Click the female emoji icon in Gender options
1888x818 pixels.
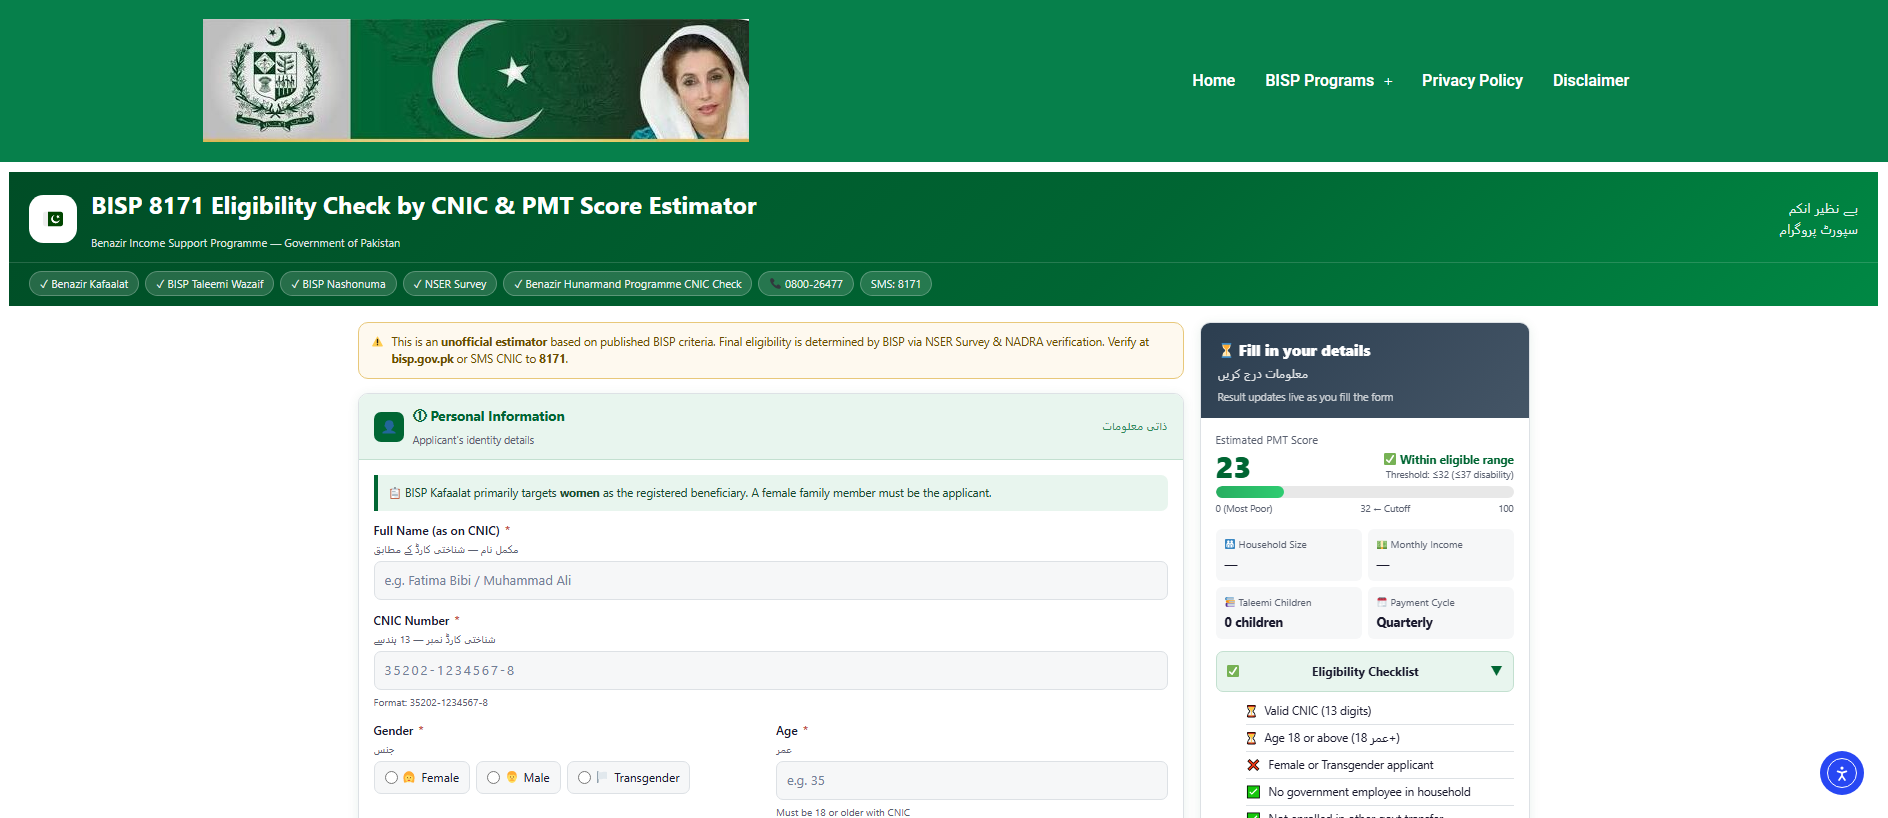point(409,778)
